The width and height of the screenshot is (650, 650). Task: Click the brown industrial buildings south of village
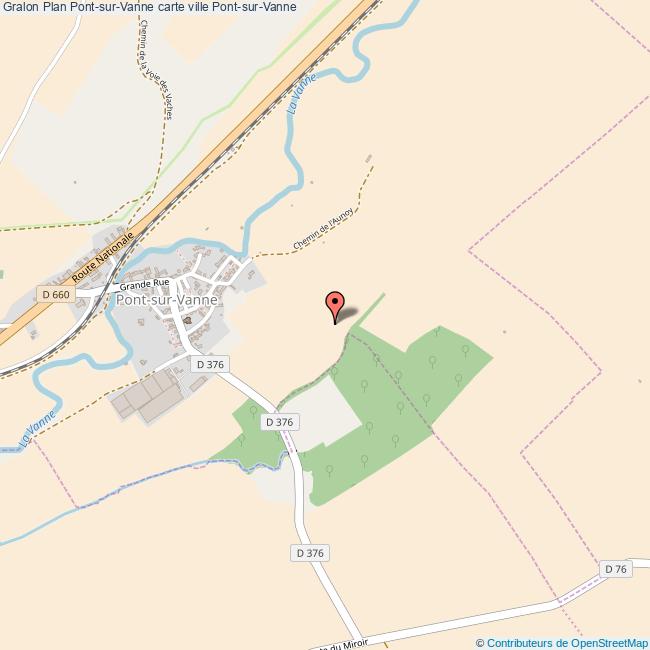(147, 395)
